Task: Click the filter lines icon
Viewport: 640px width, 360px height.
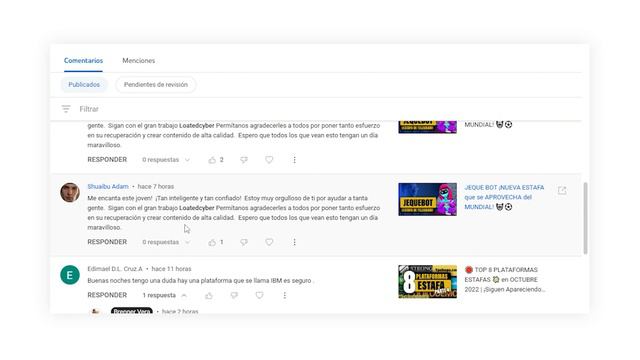Action: point(66,109)
